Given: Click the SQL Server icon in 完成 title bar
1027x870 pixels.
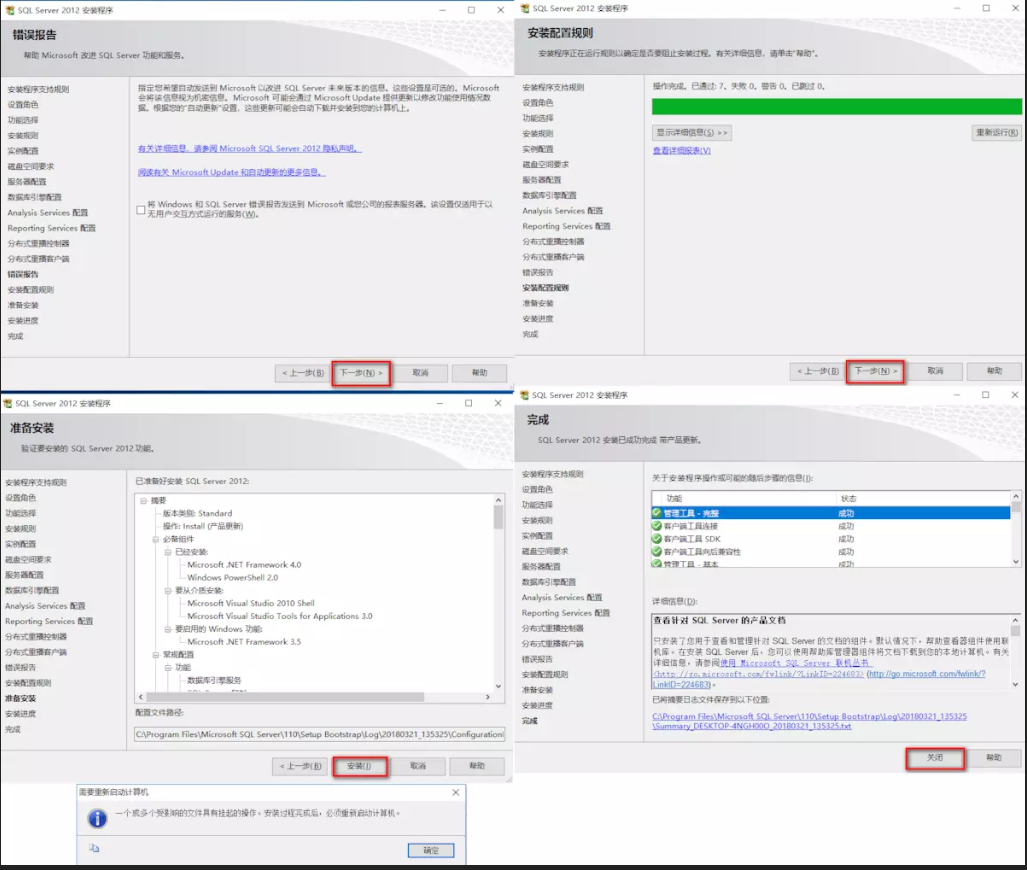Looking at the screenshot, I should coord(524,395).
